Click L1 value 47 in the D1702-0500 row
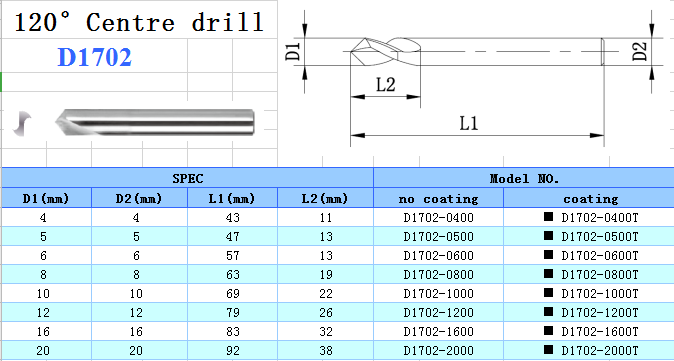Screen dimensions: 674x361 pyautogui.click(x=233, y=237)
